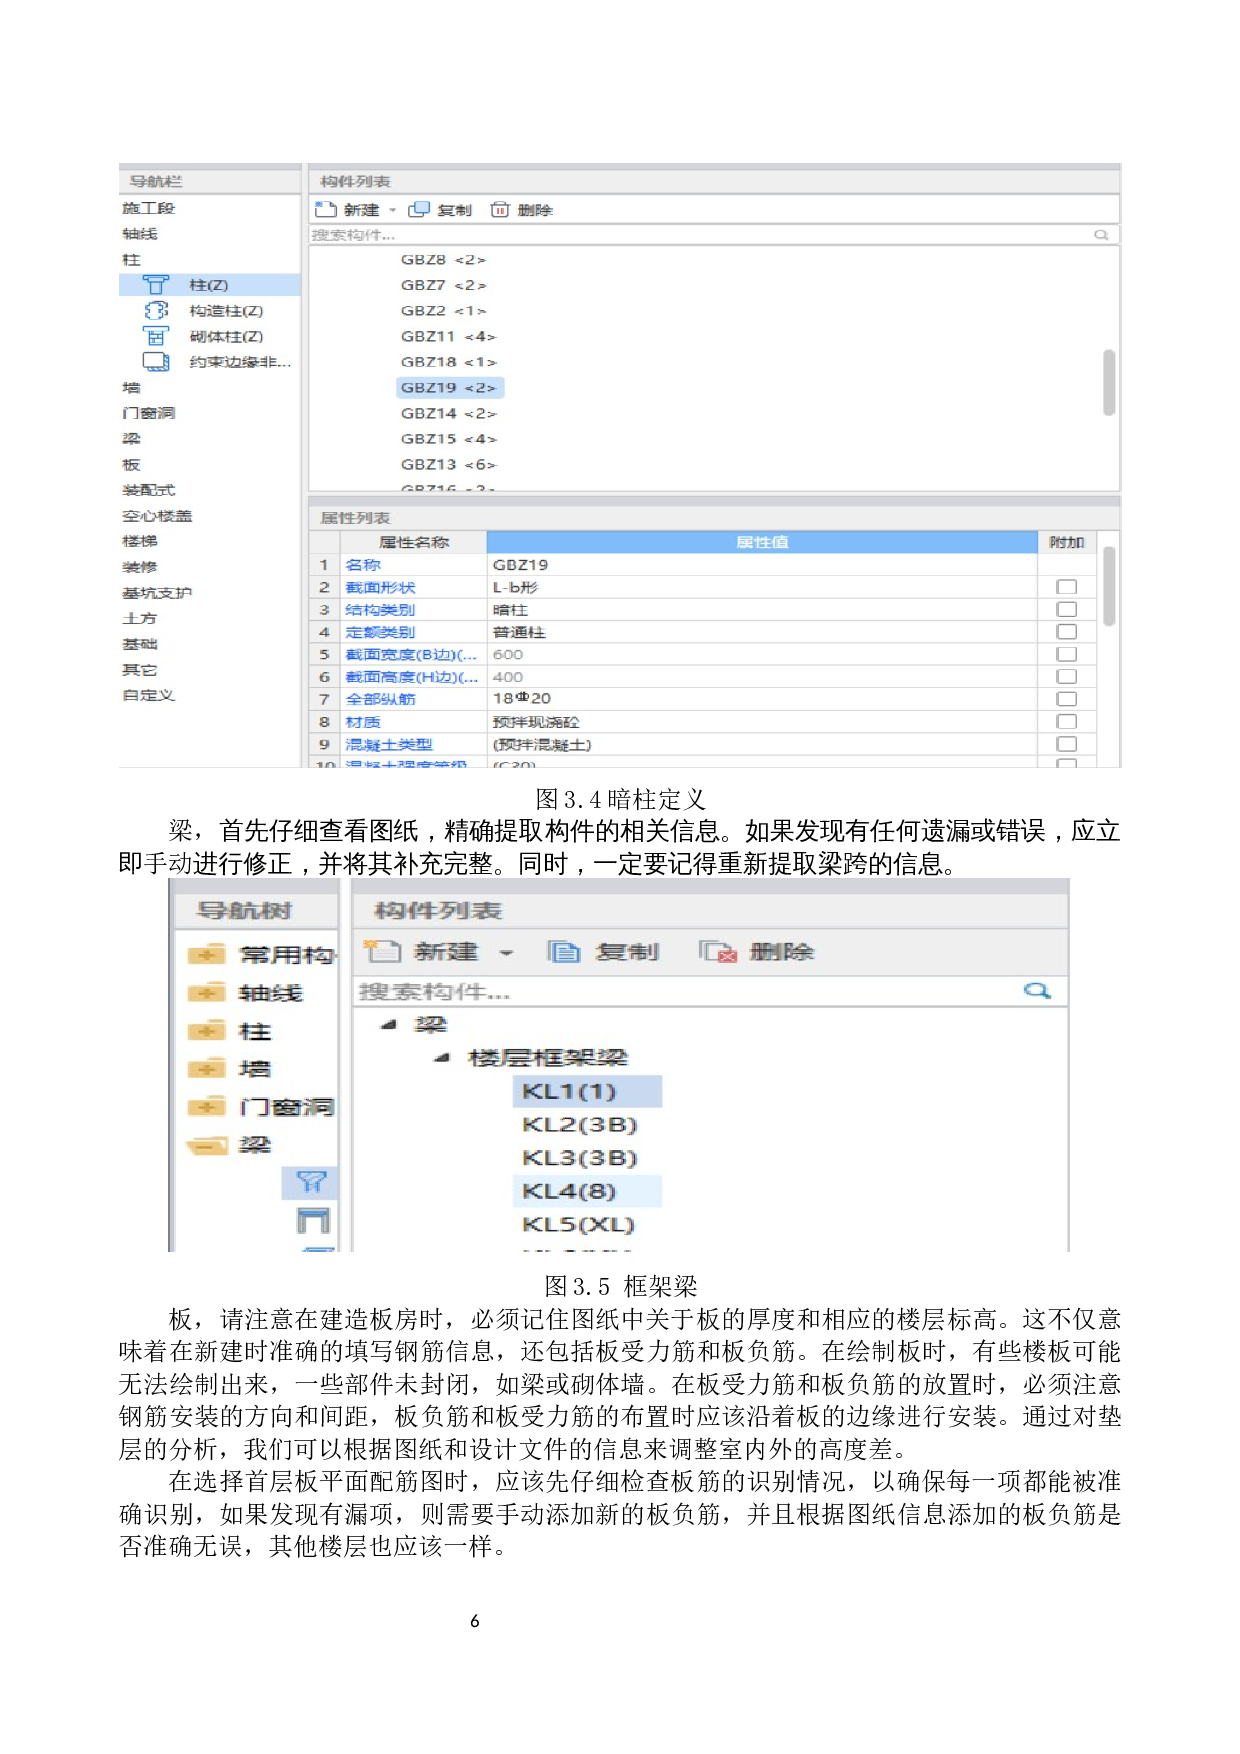Open 基坑支护 in the navigation bar

tap(157, 593)
